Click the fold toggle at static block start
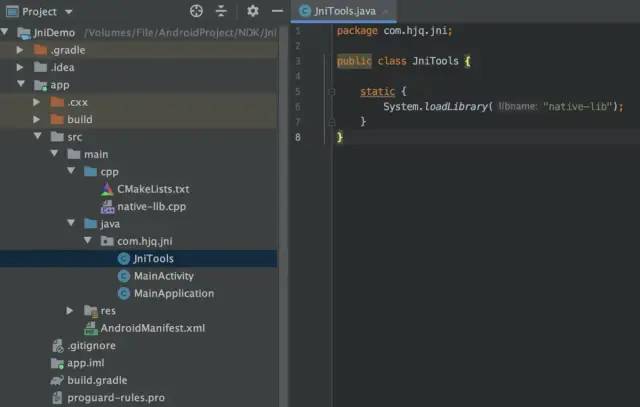 tap(332, 92)
